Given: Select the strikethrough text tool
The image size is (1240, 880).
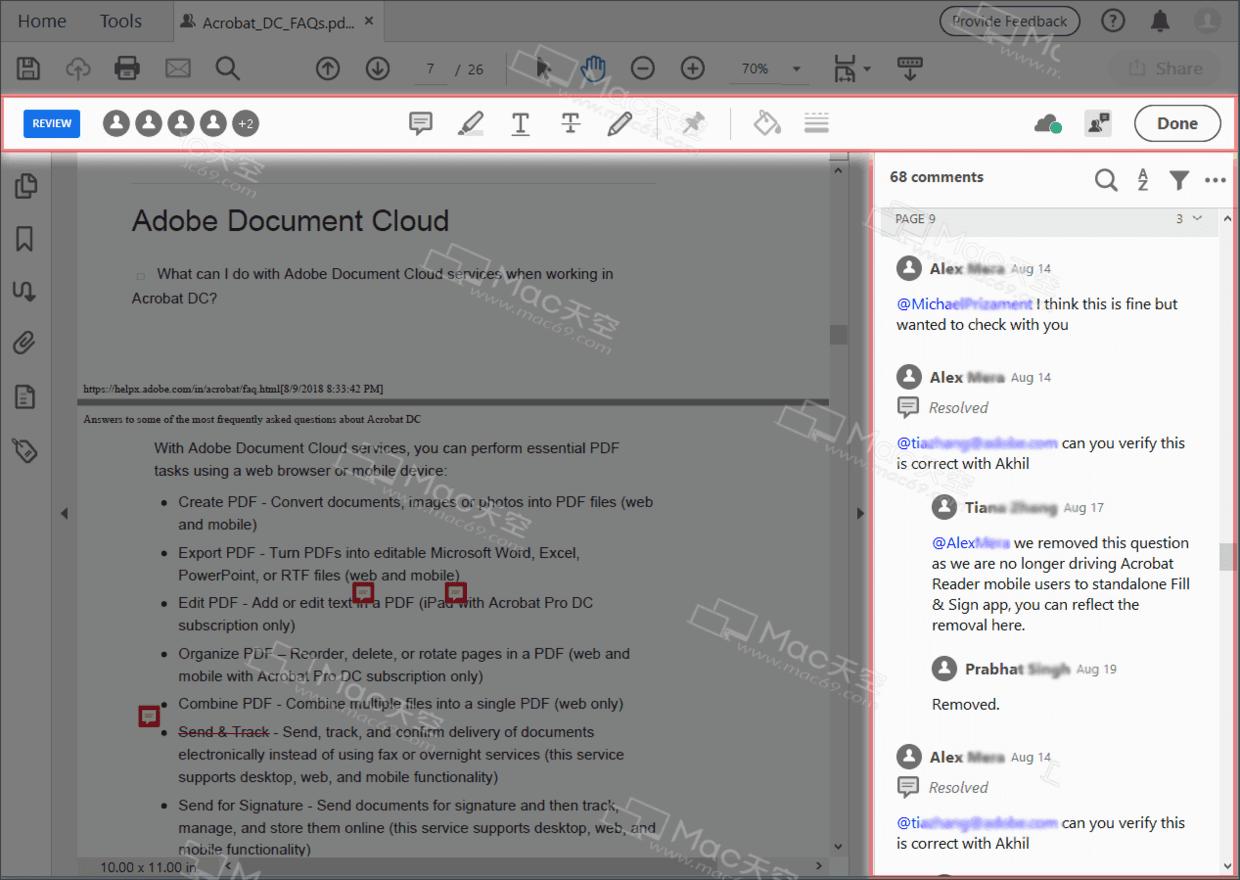Looking at the screenshot, I should tap(570, 123).
